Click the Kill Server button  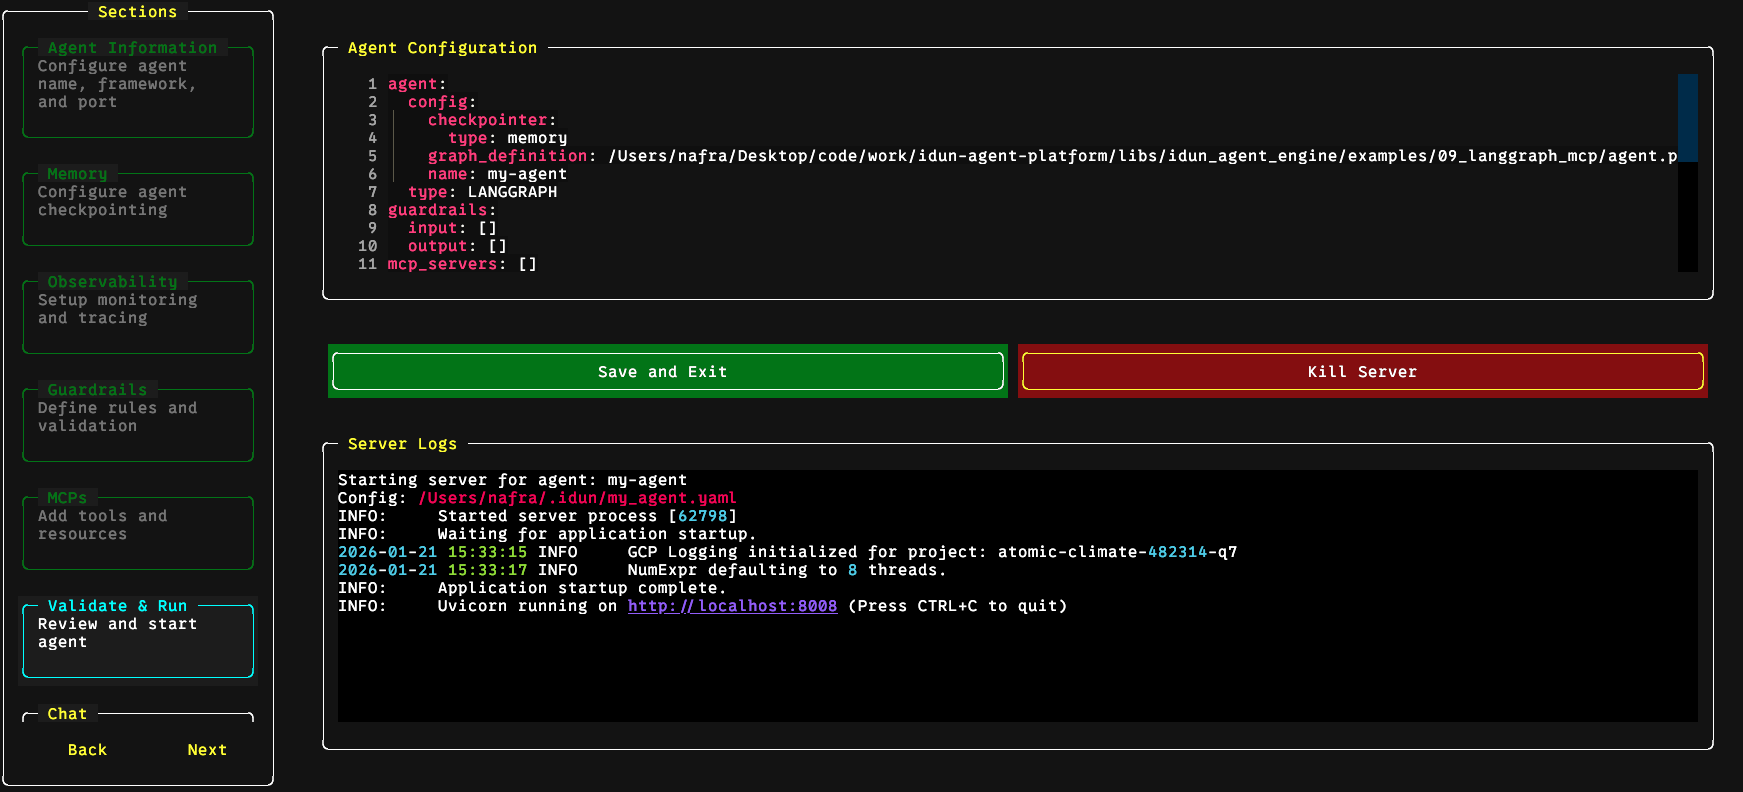coord(1362,371)
